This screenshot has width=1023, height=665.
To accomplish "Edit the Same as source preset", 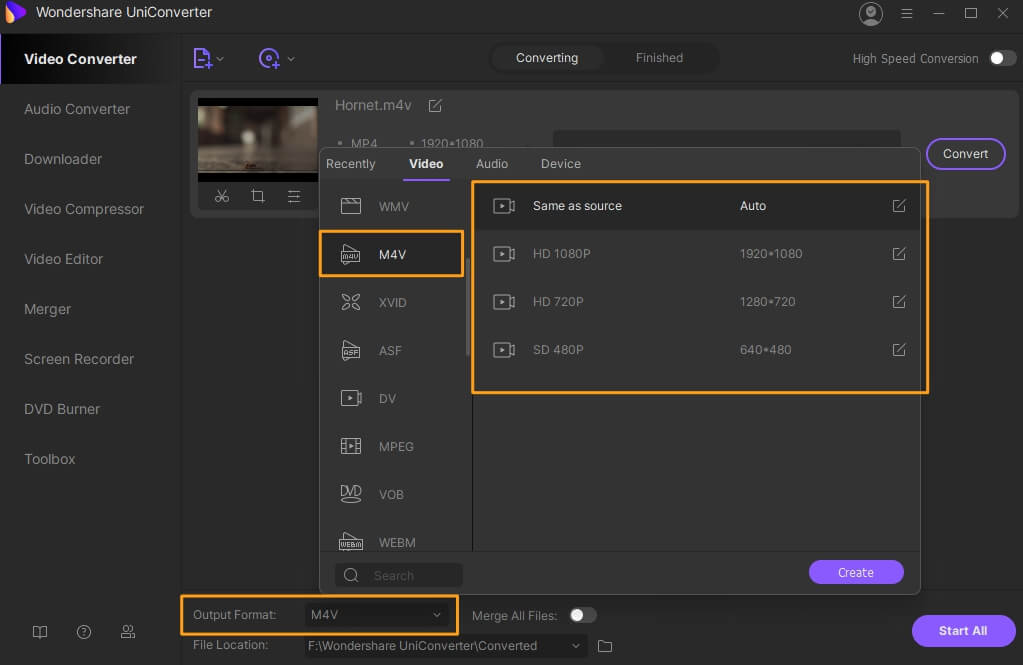I will (x=899, y=206).
